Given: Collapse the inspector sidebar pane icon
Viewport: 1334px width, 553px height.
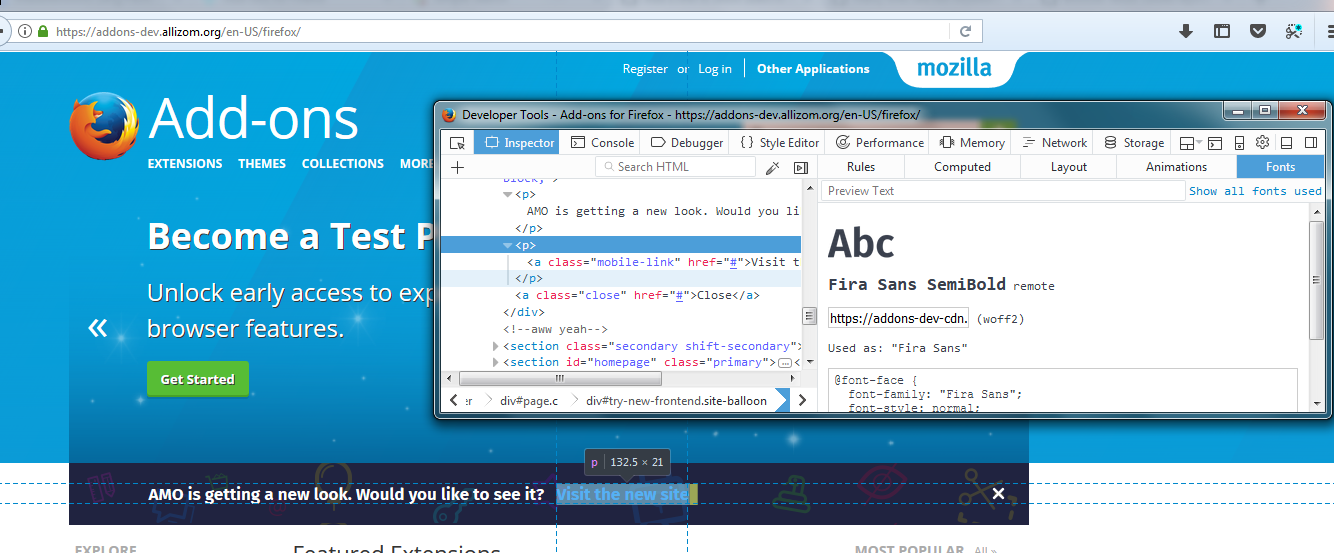Looking at the screenshot, I should [x=801, y=167].
